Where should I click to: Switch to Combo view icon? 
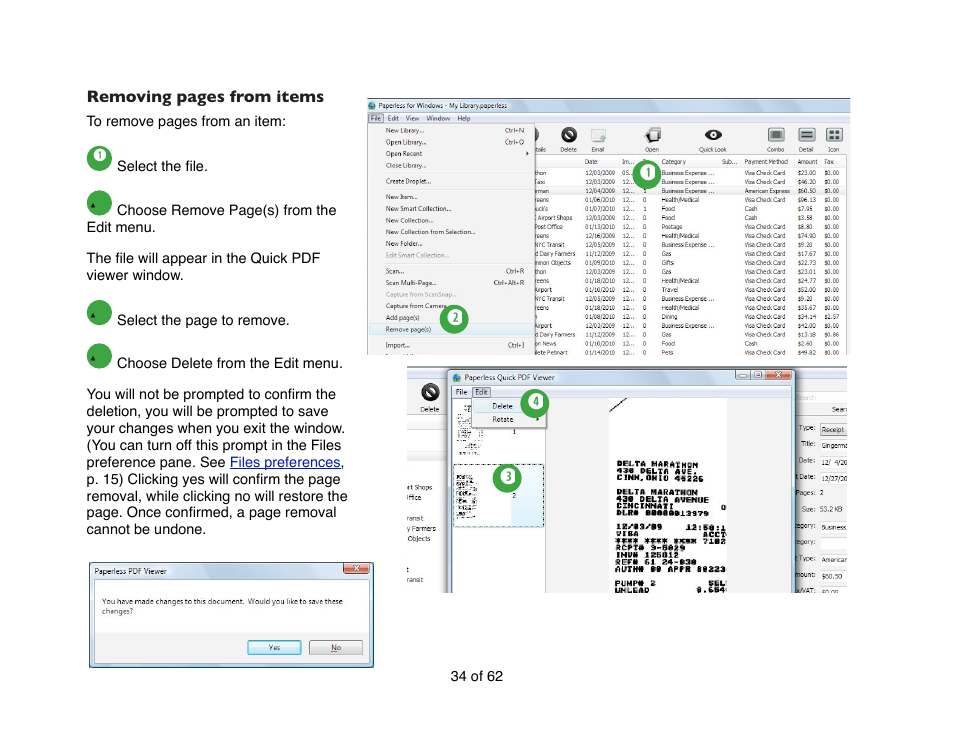(776, 135)
